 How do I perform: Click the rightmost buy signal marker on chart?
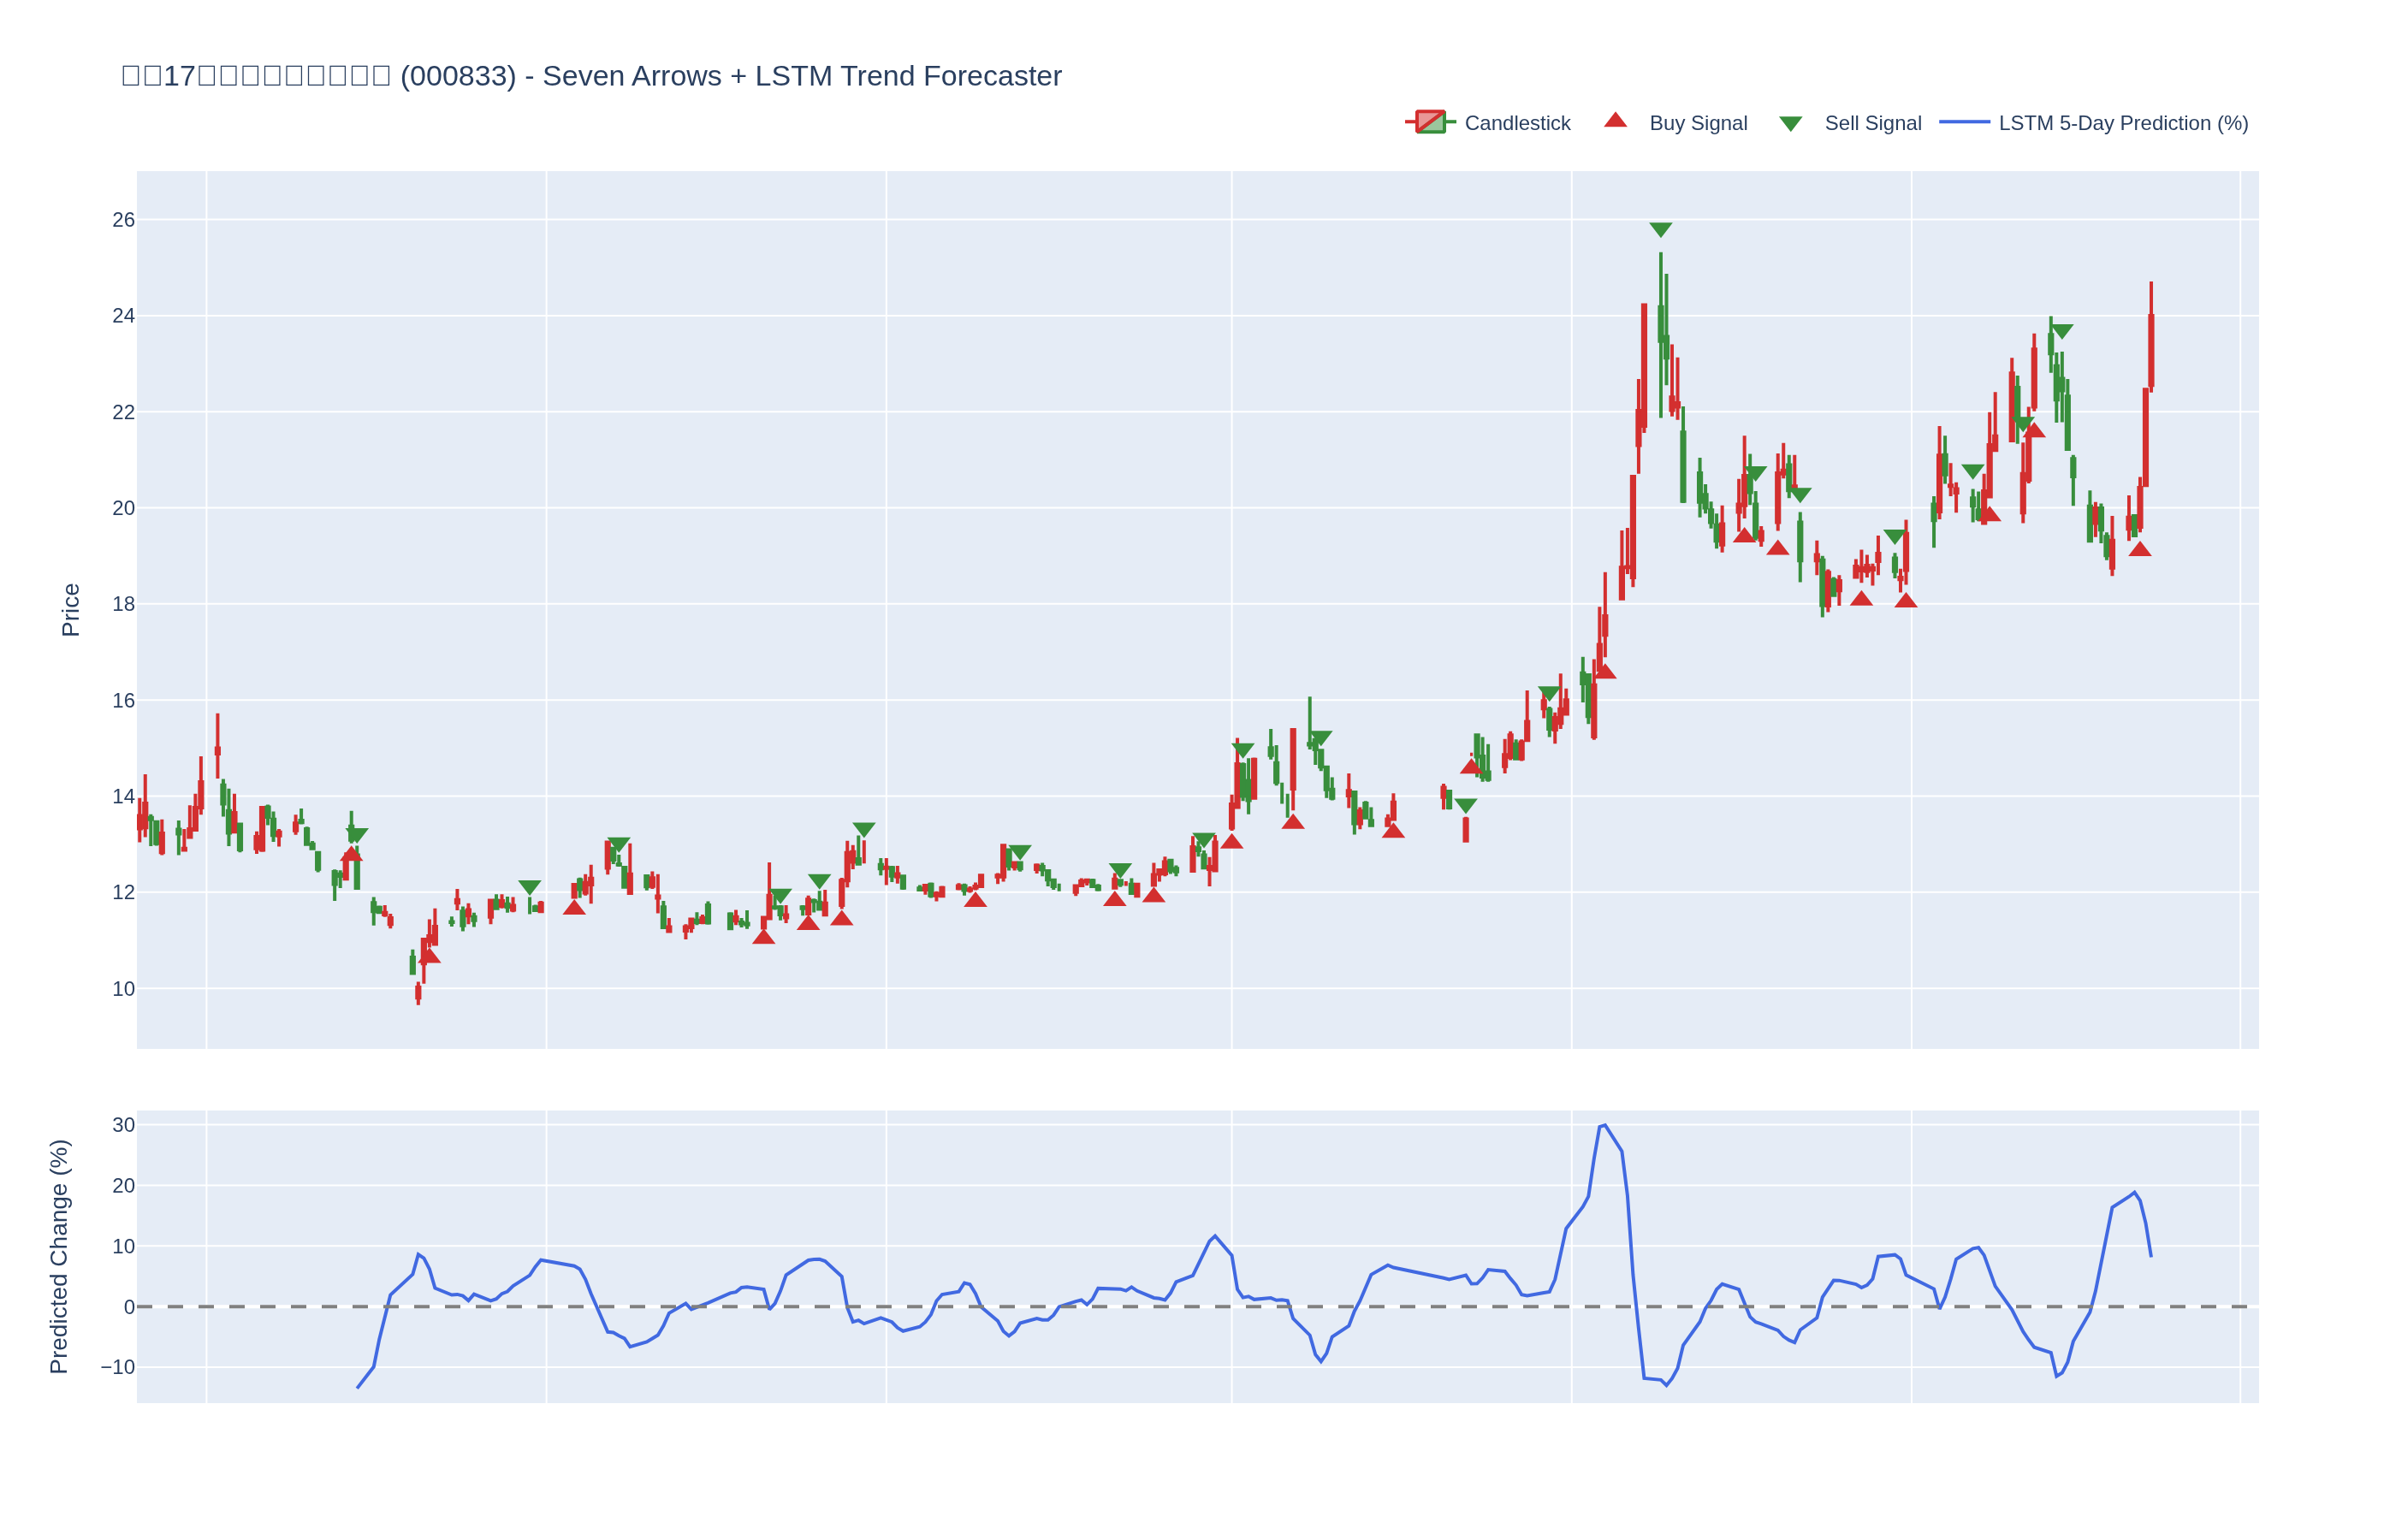pyautogui.click(x=2139, y=549)
